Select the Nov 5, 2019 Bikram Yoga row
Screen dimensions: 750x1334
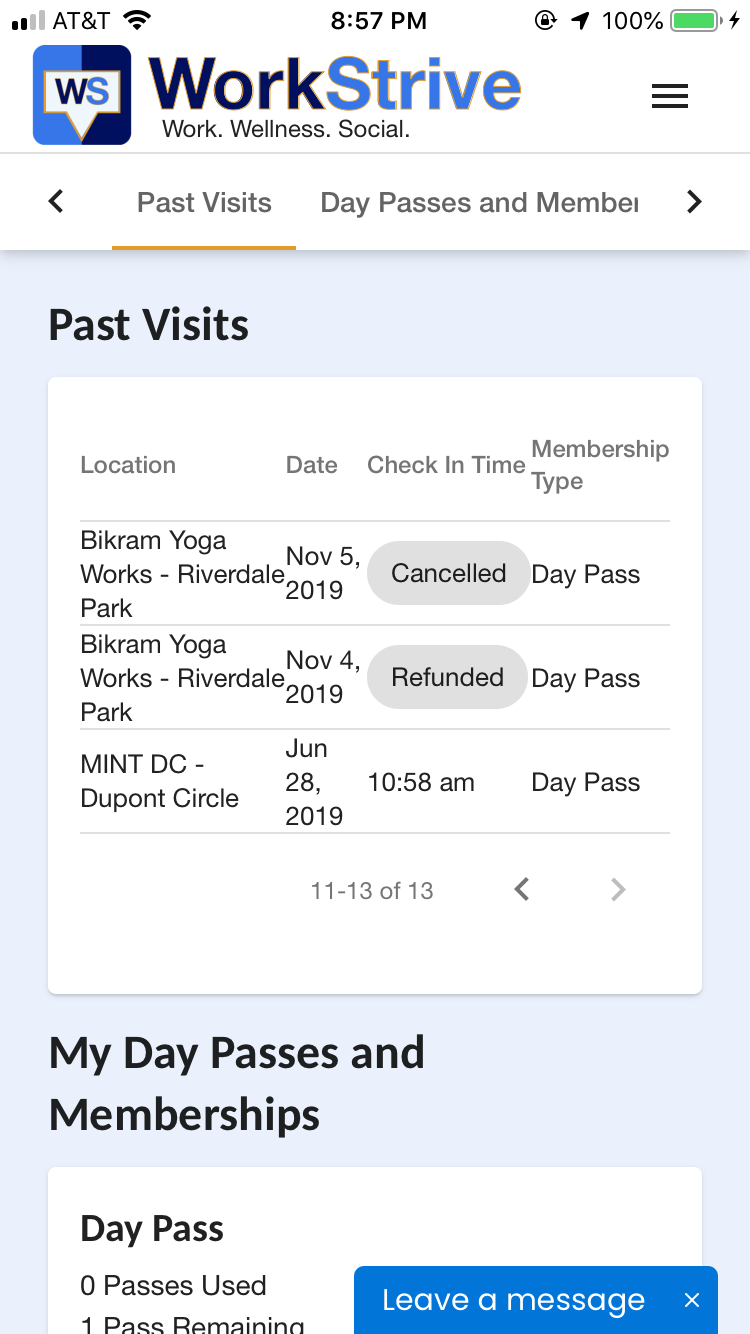pos(375,573)
